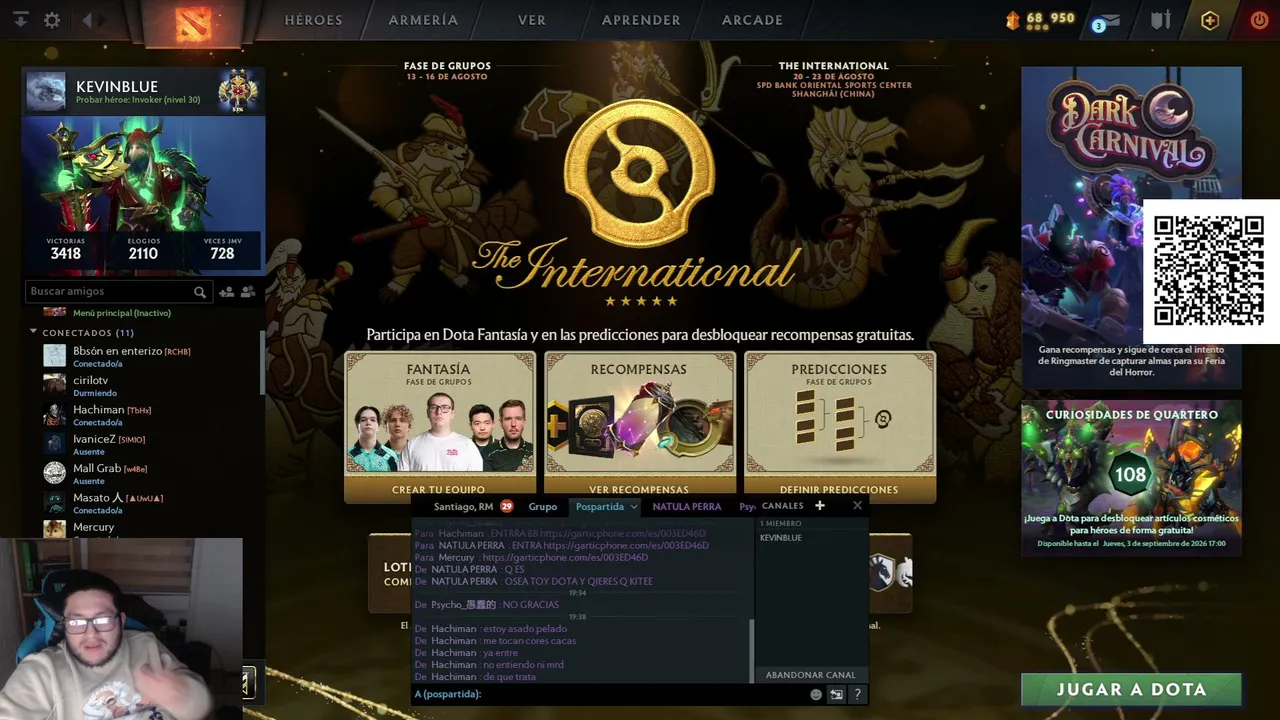Click ABANDONAR CANAL button
The image size is (1280, 720).
tap(810, 675)
